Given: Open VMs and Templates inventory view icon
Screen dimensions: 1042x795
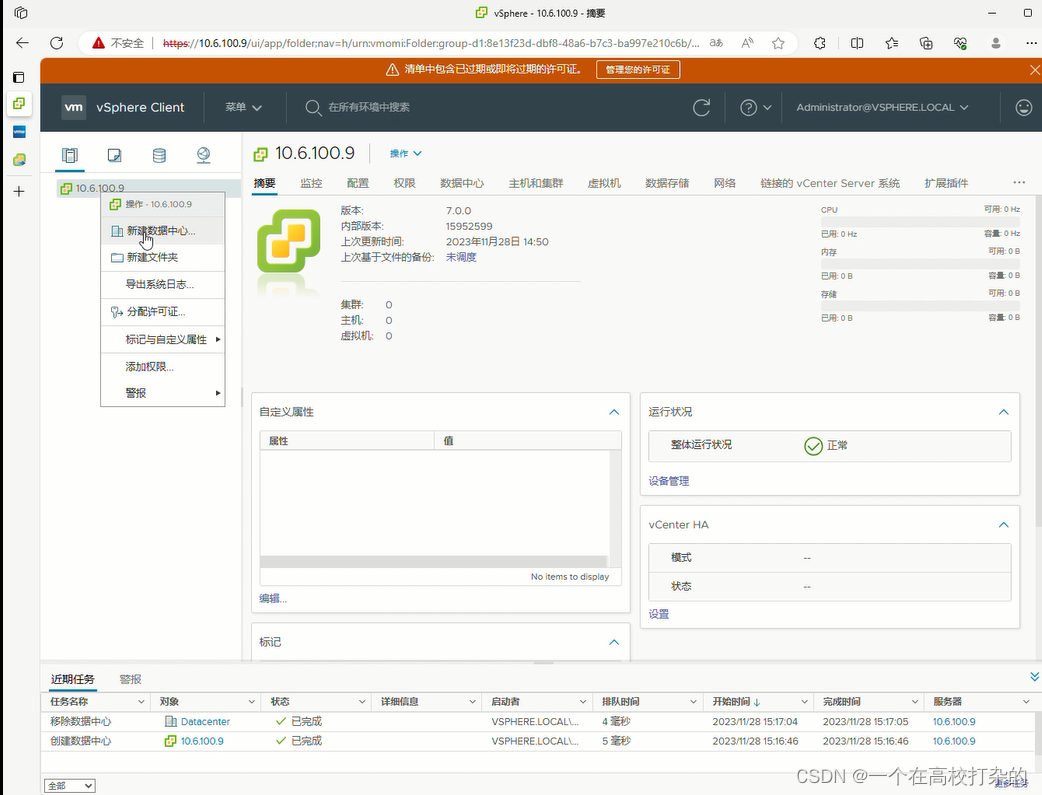Looking at the screenshot, I should [114, 156].
